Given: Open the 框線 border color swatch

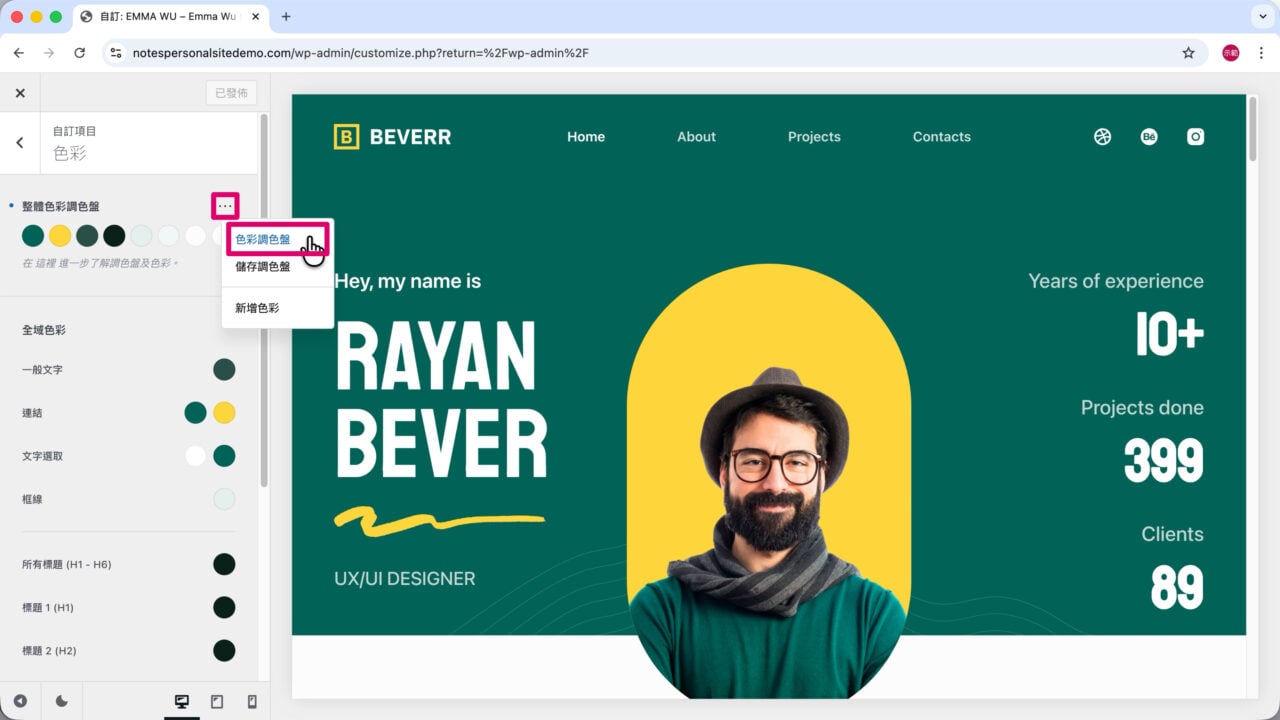Looking at the screenshot, I should [224, 499].
